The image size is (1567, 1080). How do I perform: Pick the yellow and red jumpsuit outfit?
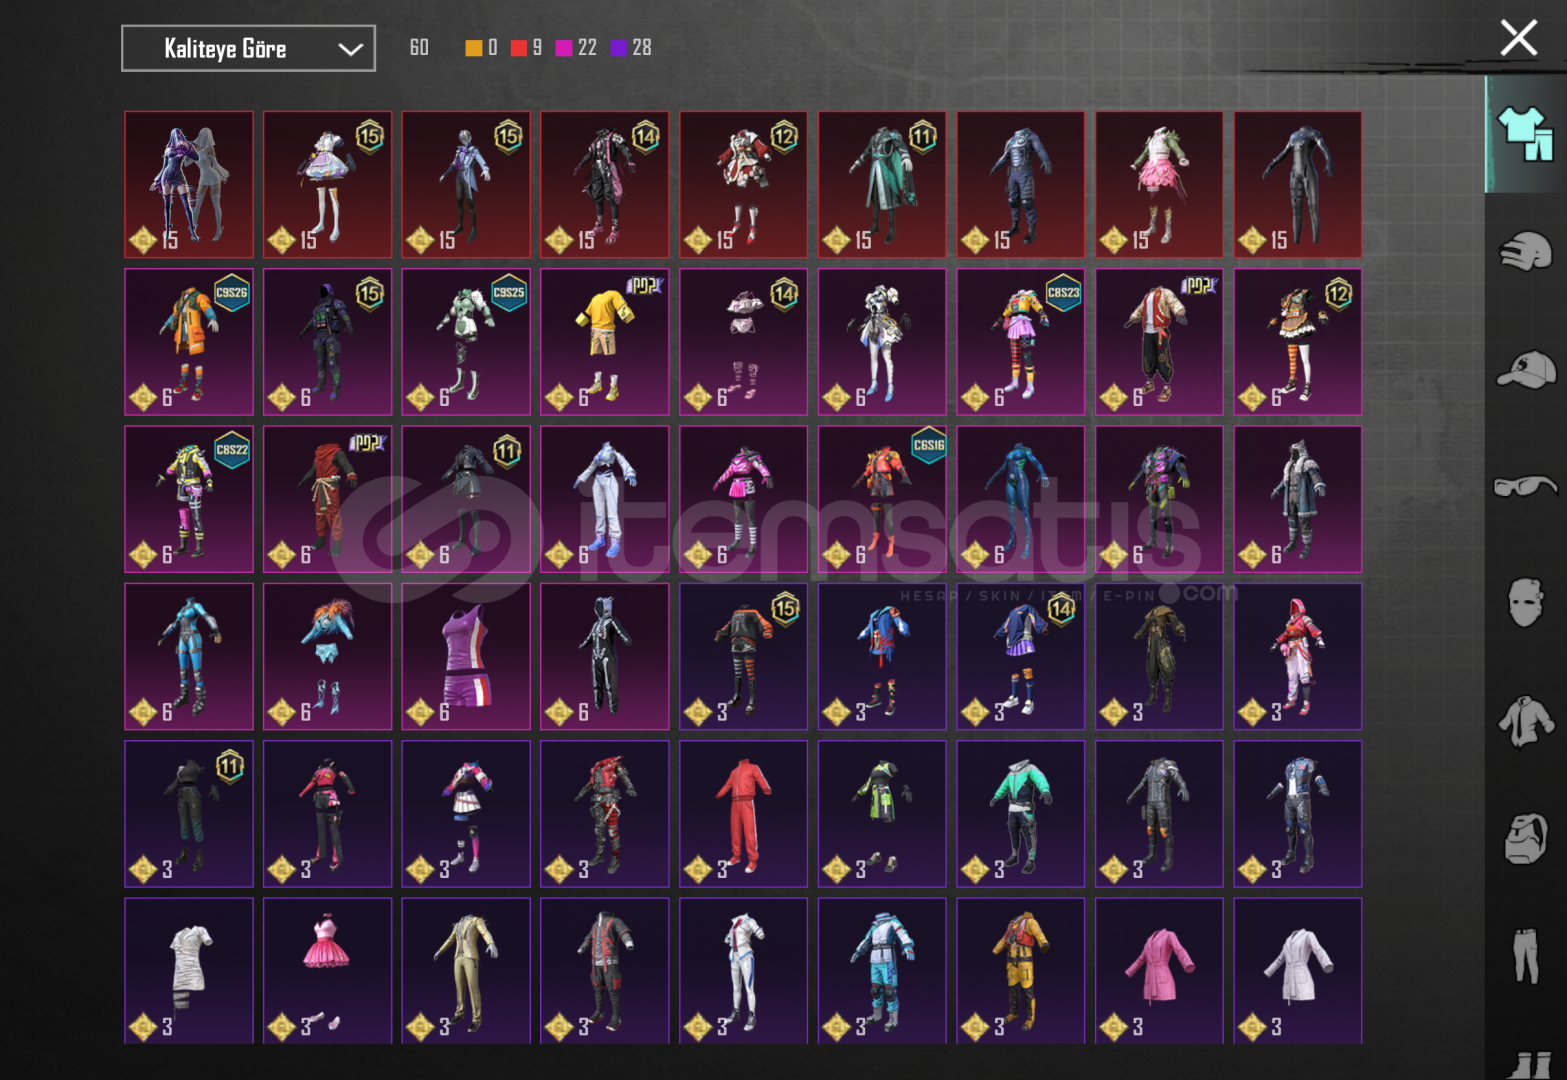tap(1021, 971)
